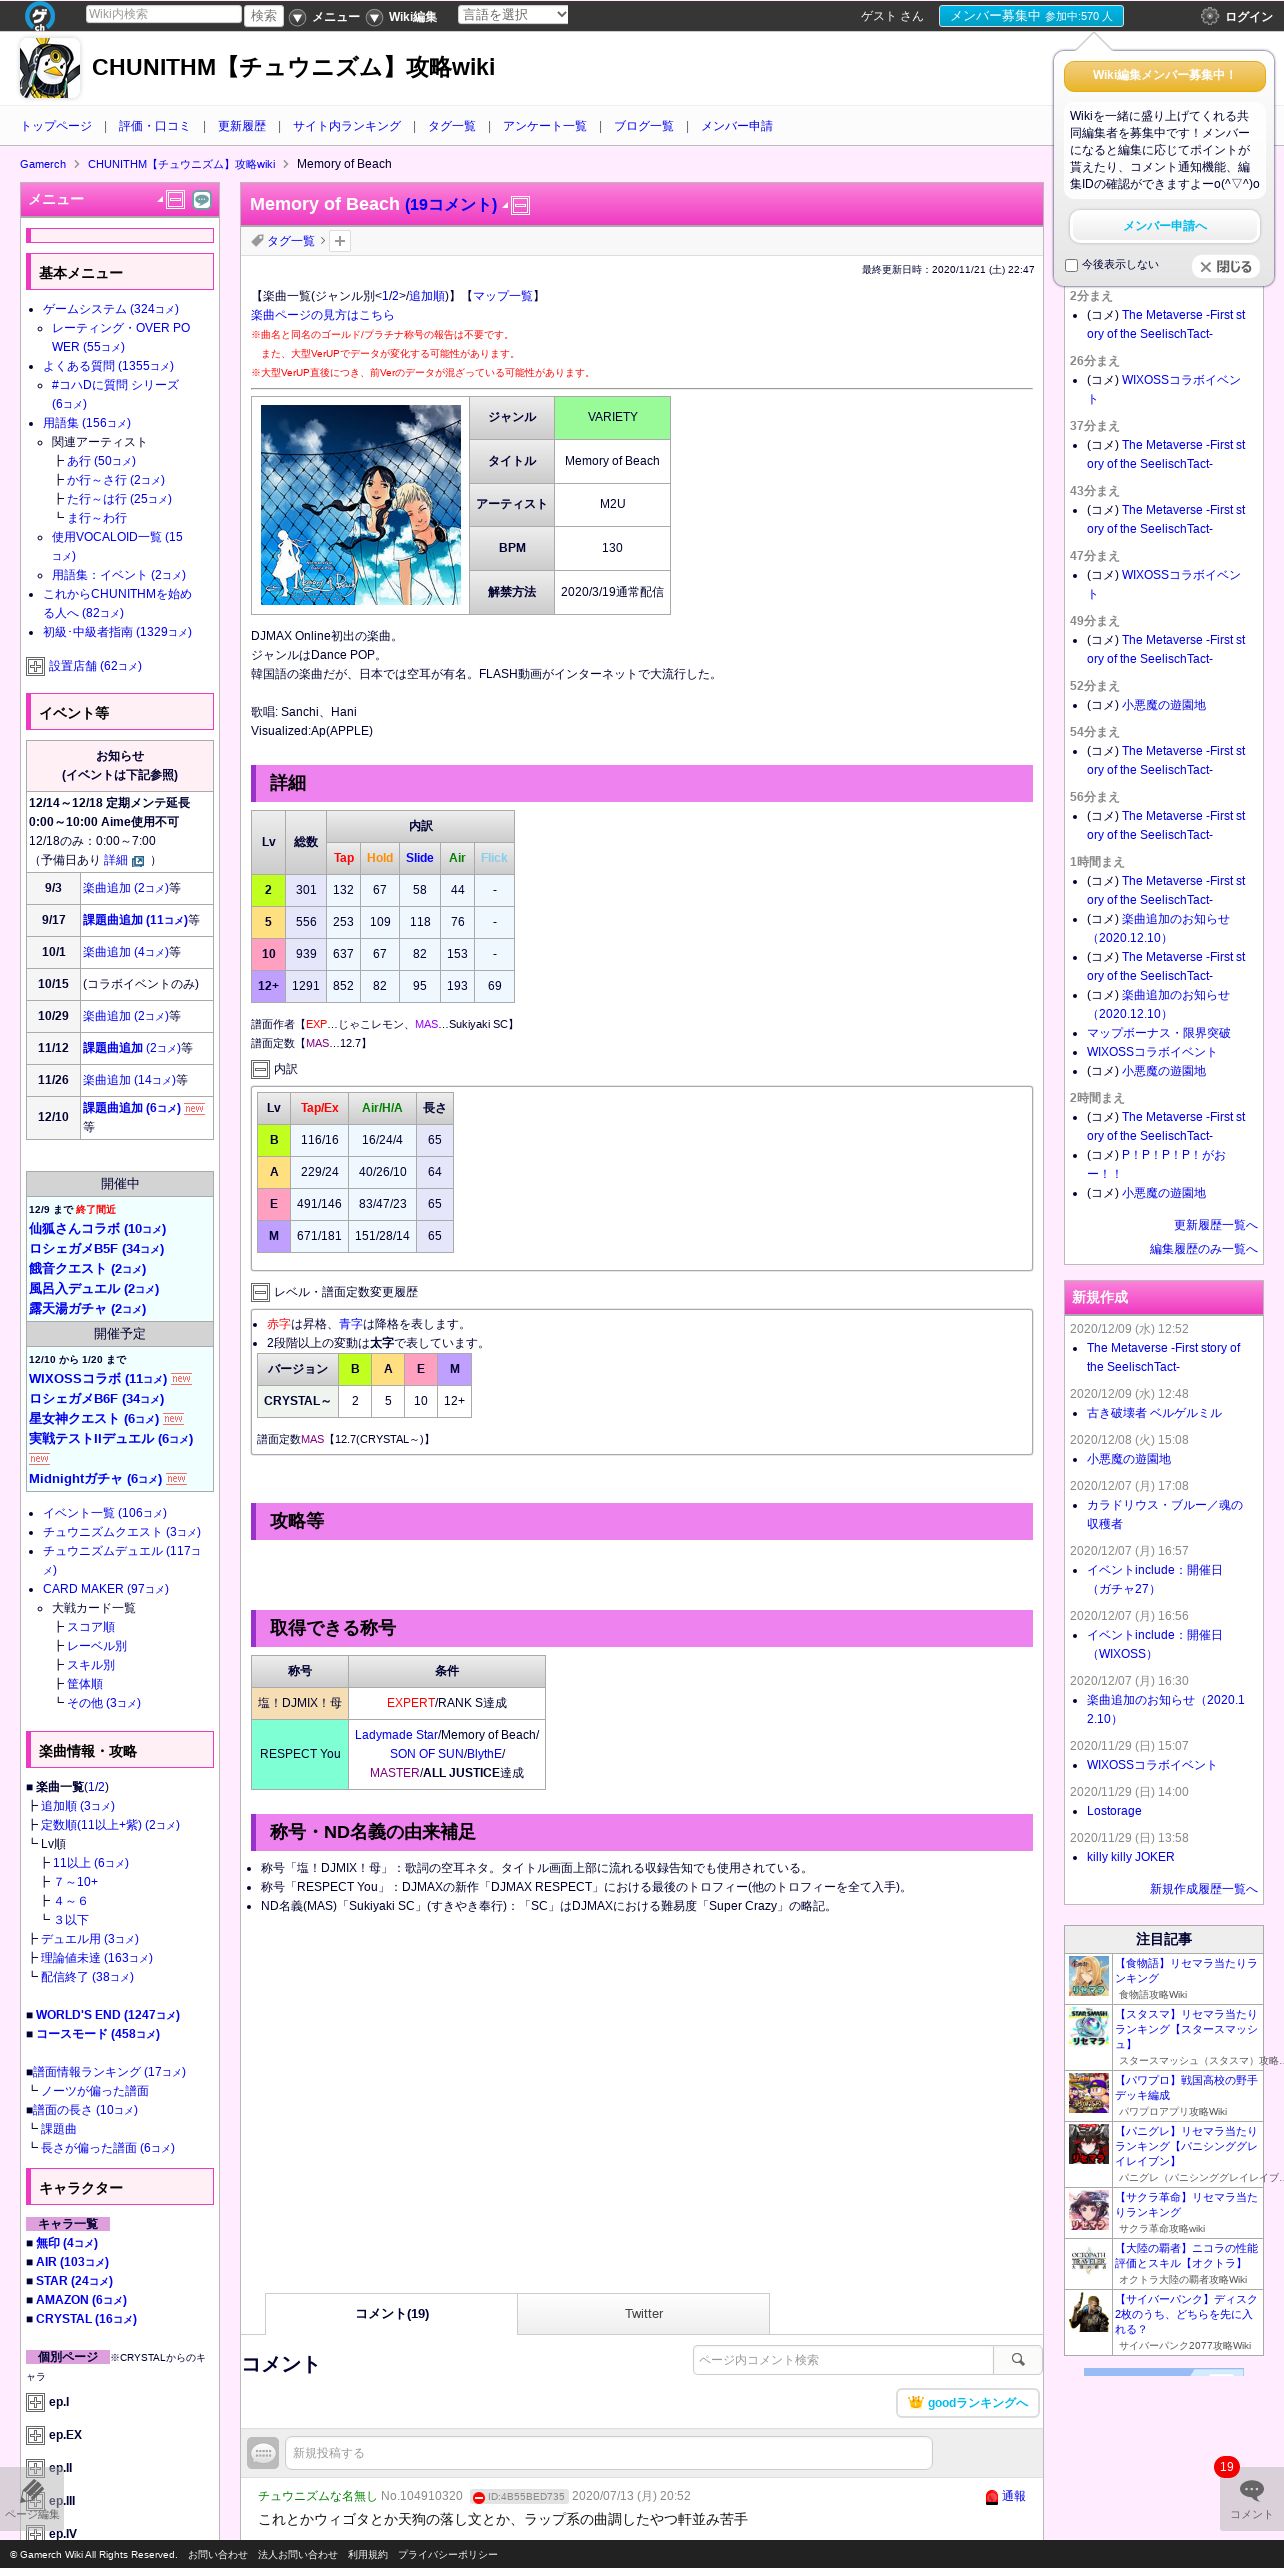
Task: Click the ページ内コメント検索 field
Action: click(843, 2360)
